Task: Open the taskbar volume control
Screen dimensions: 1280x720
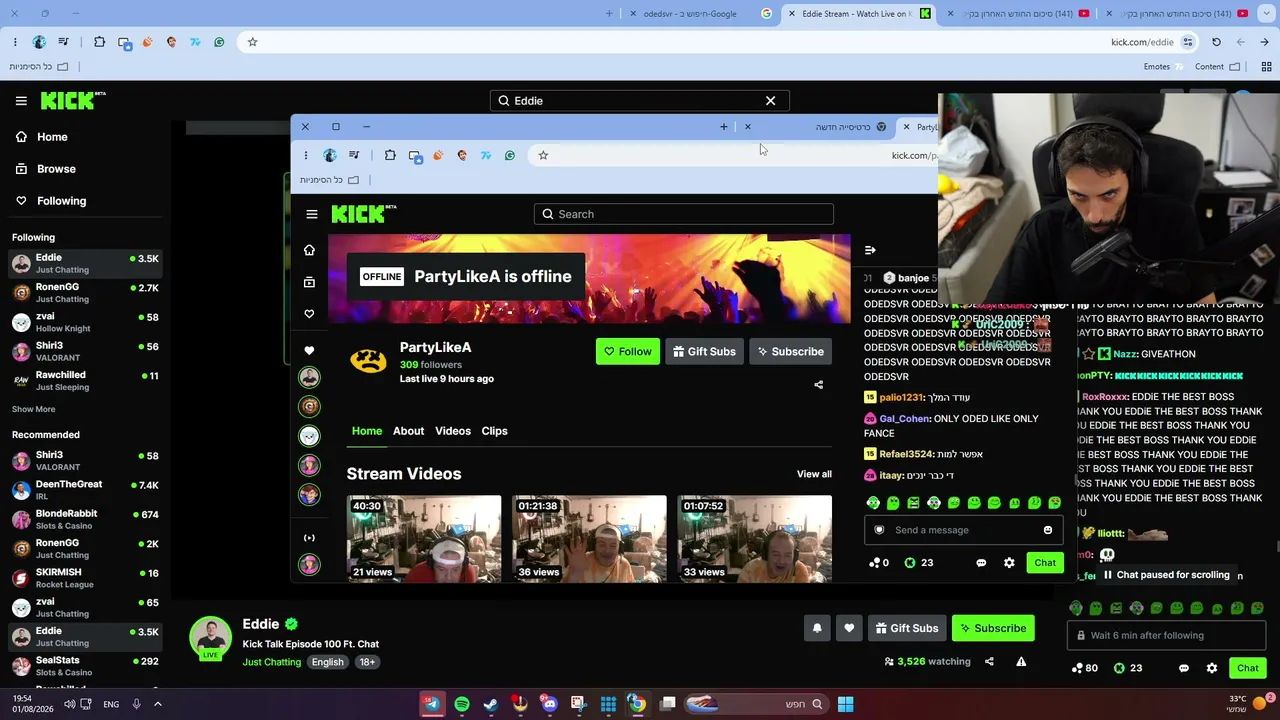Action: tap(69, 704)
